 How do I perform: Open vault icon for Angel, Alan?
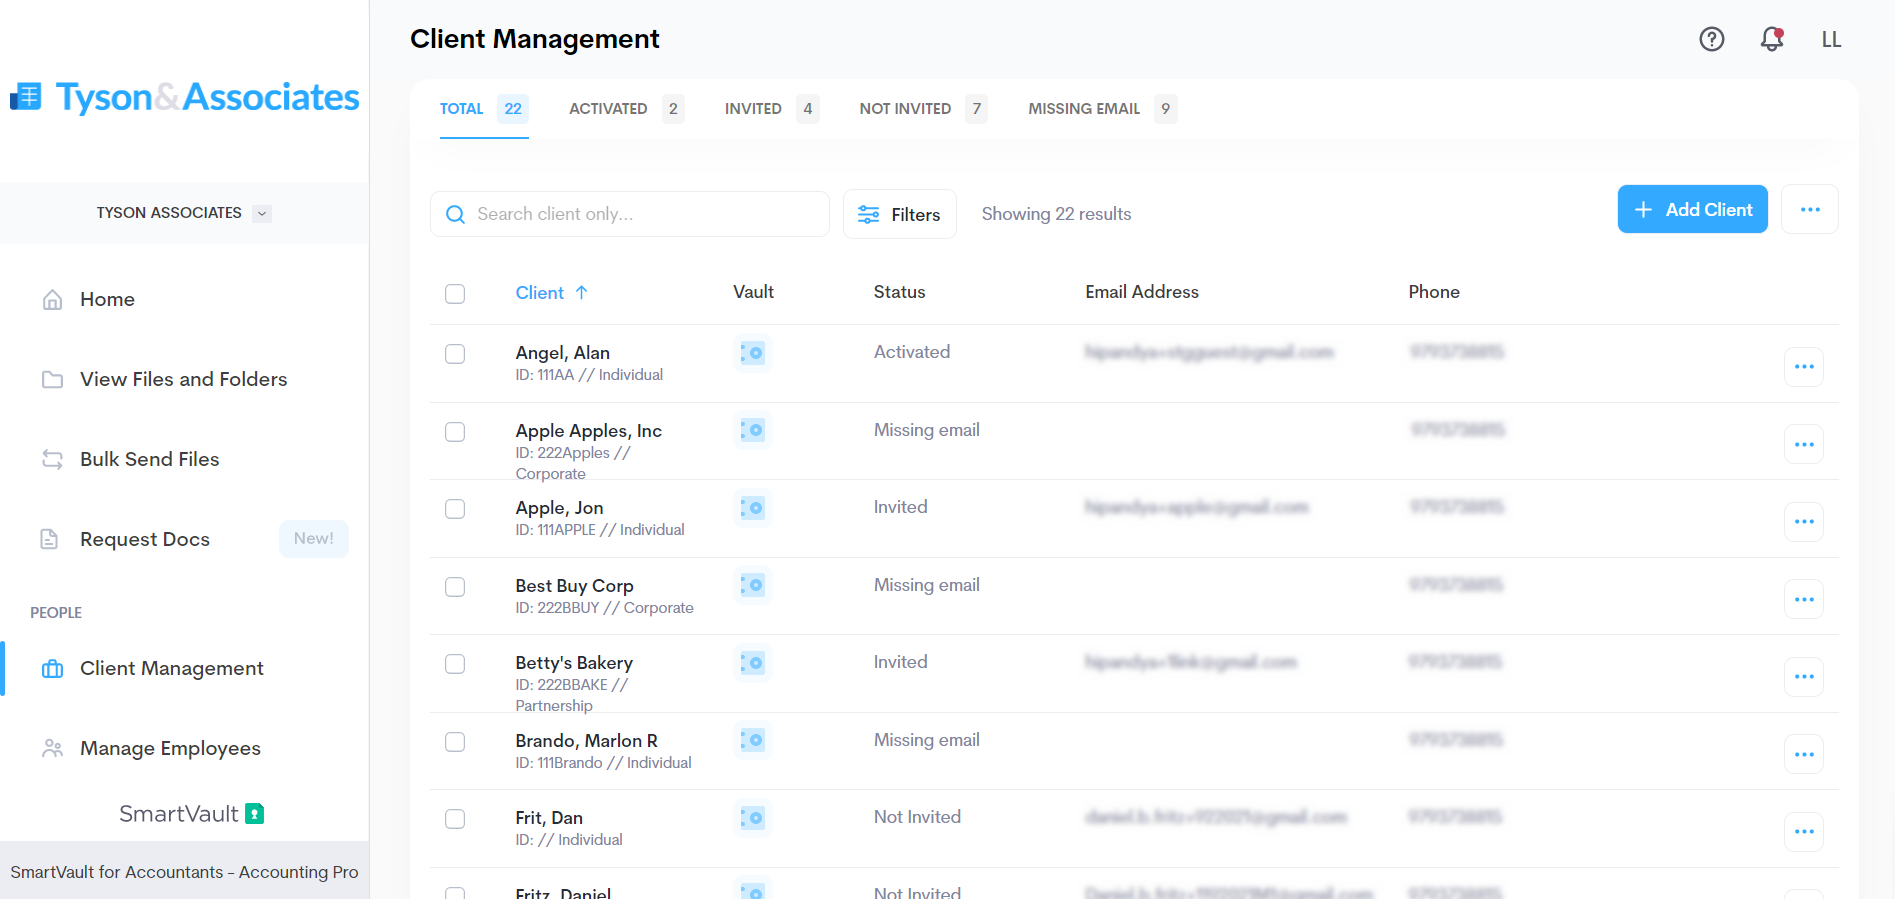click(x=752, y=353)
